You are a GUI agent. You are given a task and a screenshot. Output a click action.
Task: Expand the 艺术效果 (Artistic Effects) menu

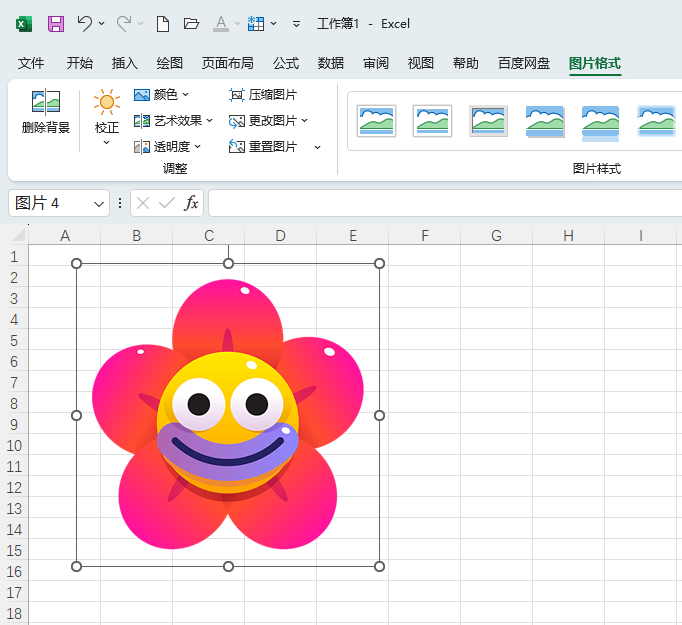(x=172, y=121)
